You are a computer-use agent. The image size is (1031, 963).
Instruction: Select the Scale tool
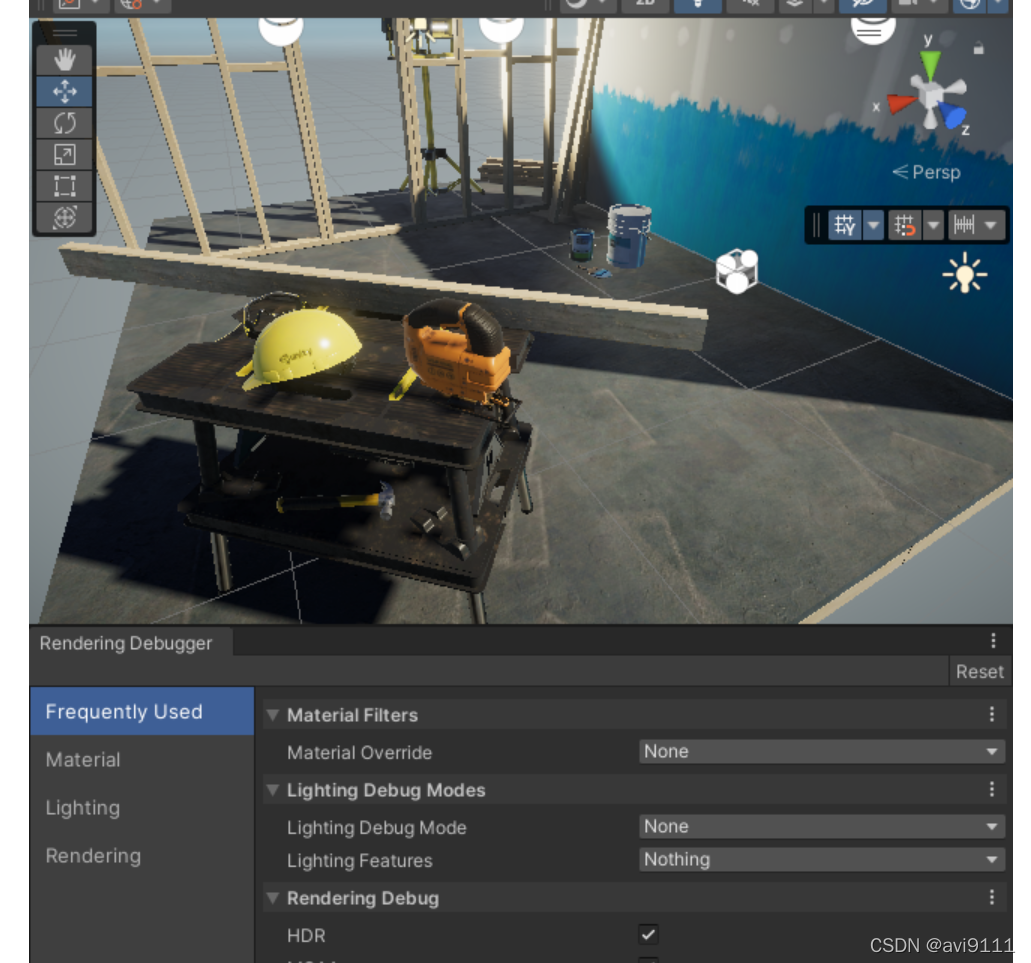tap(64, 154)
